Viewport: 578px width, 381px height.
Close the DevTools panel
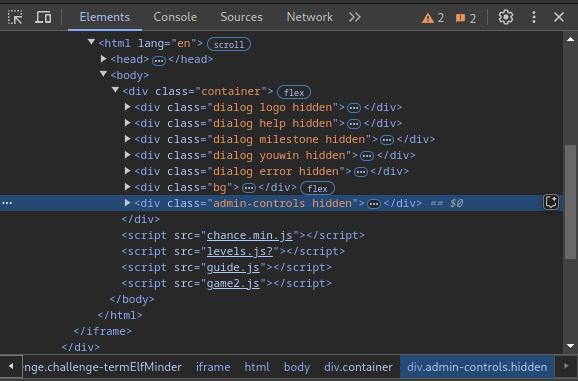coord(559,17)
